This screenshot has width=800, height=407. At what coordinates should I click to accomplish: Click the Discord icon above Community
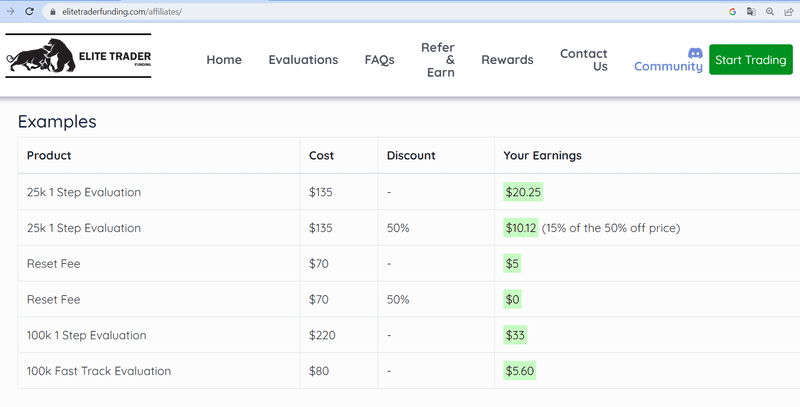[695, 53]
